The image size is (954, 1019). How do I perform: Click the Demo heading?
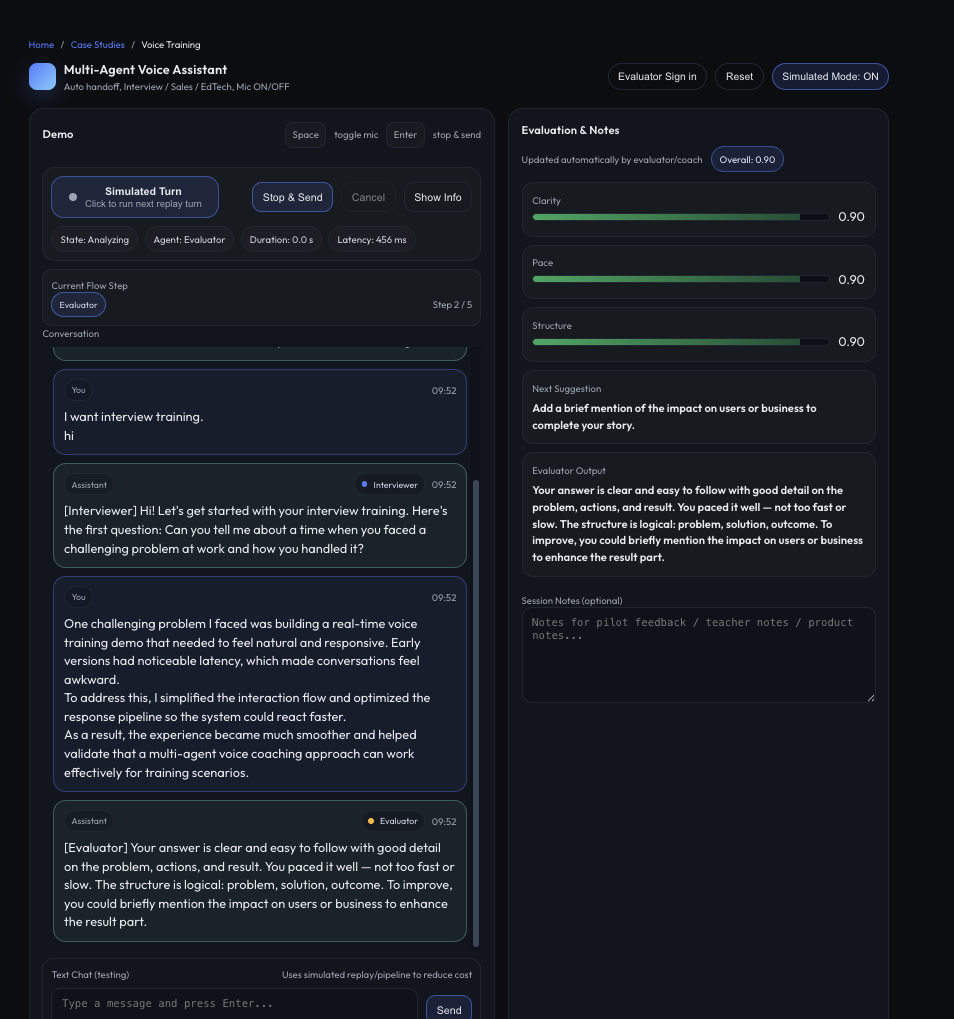point(58,134)
